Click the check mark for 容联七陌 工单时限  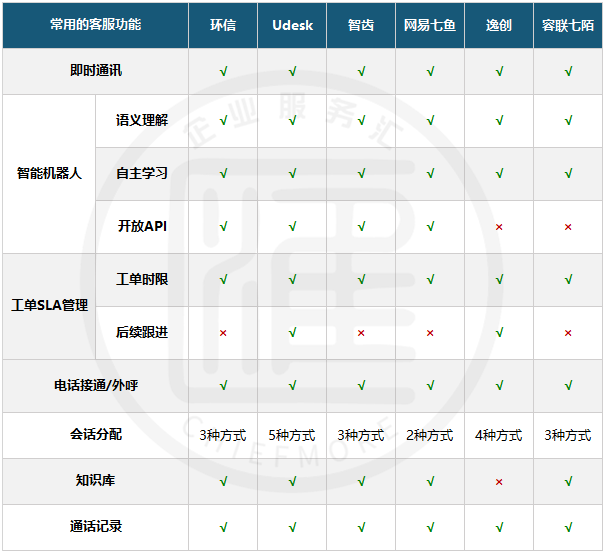(568, 279)
